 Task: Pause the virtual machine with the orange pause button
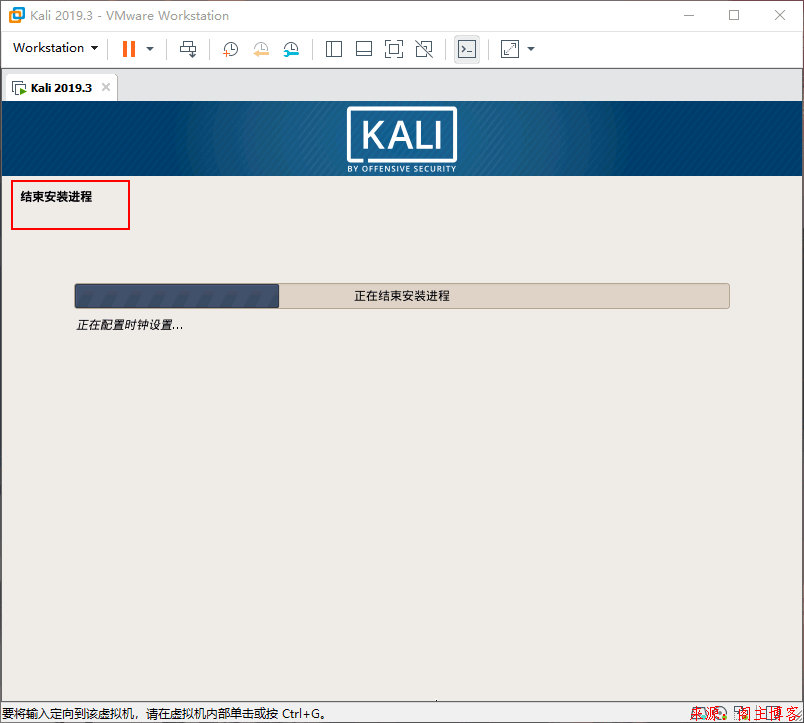tap(129, 49)
